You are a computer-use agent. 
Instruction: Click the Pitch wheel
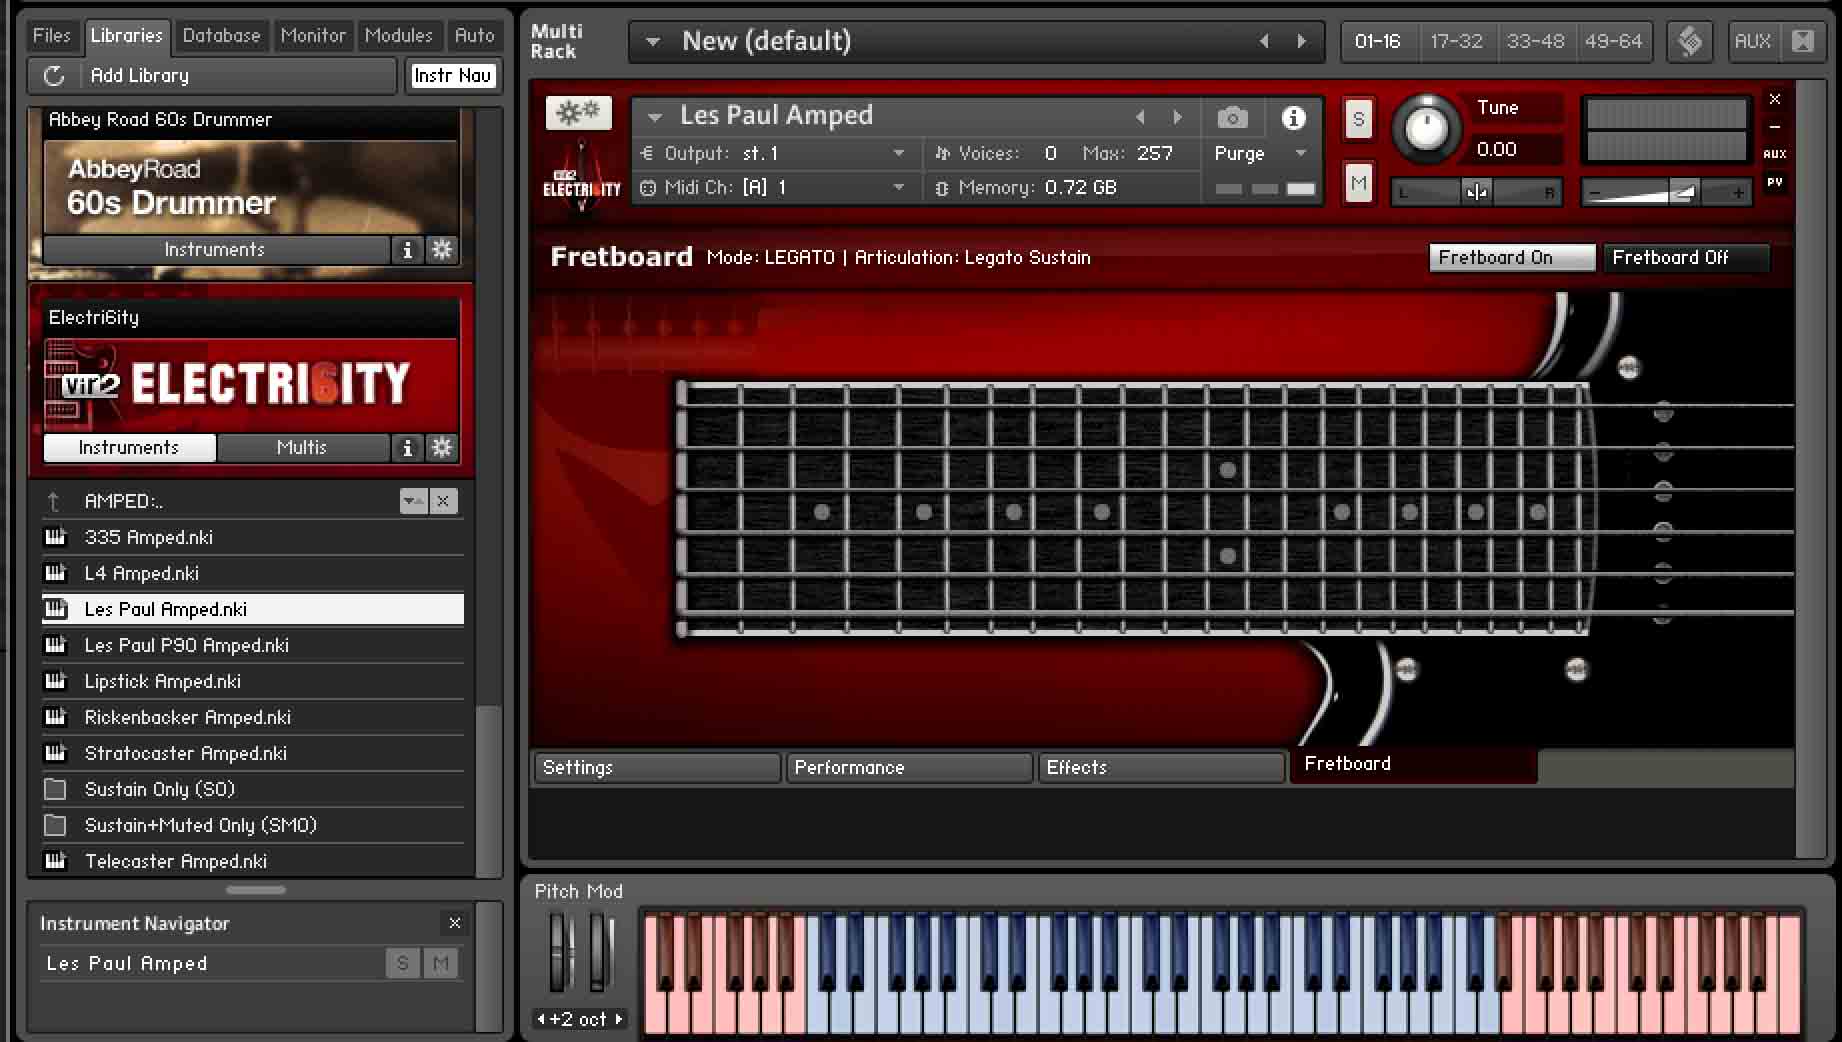pyautogui.click(x=560, y=951)
